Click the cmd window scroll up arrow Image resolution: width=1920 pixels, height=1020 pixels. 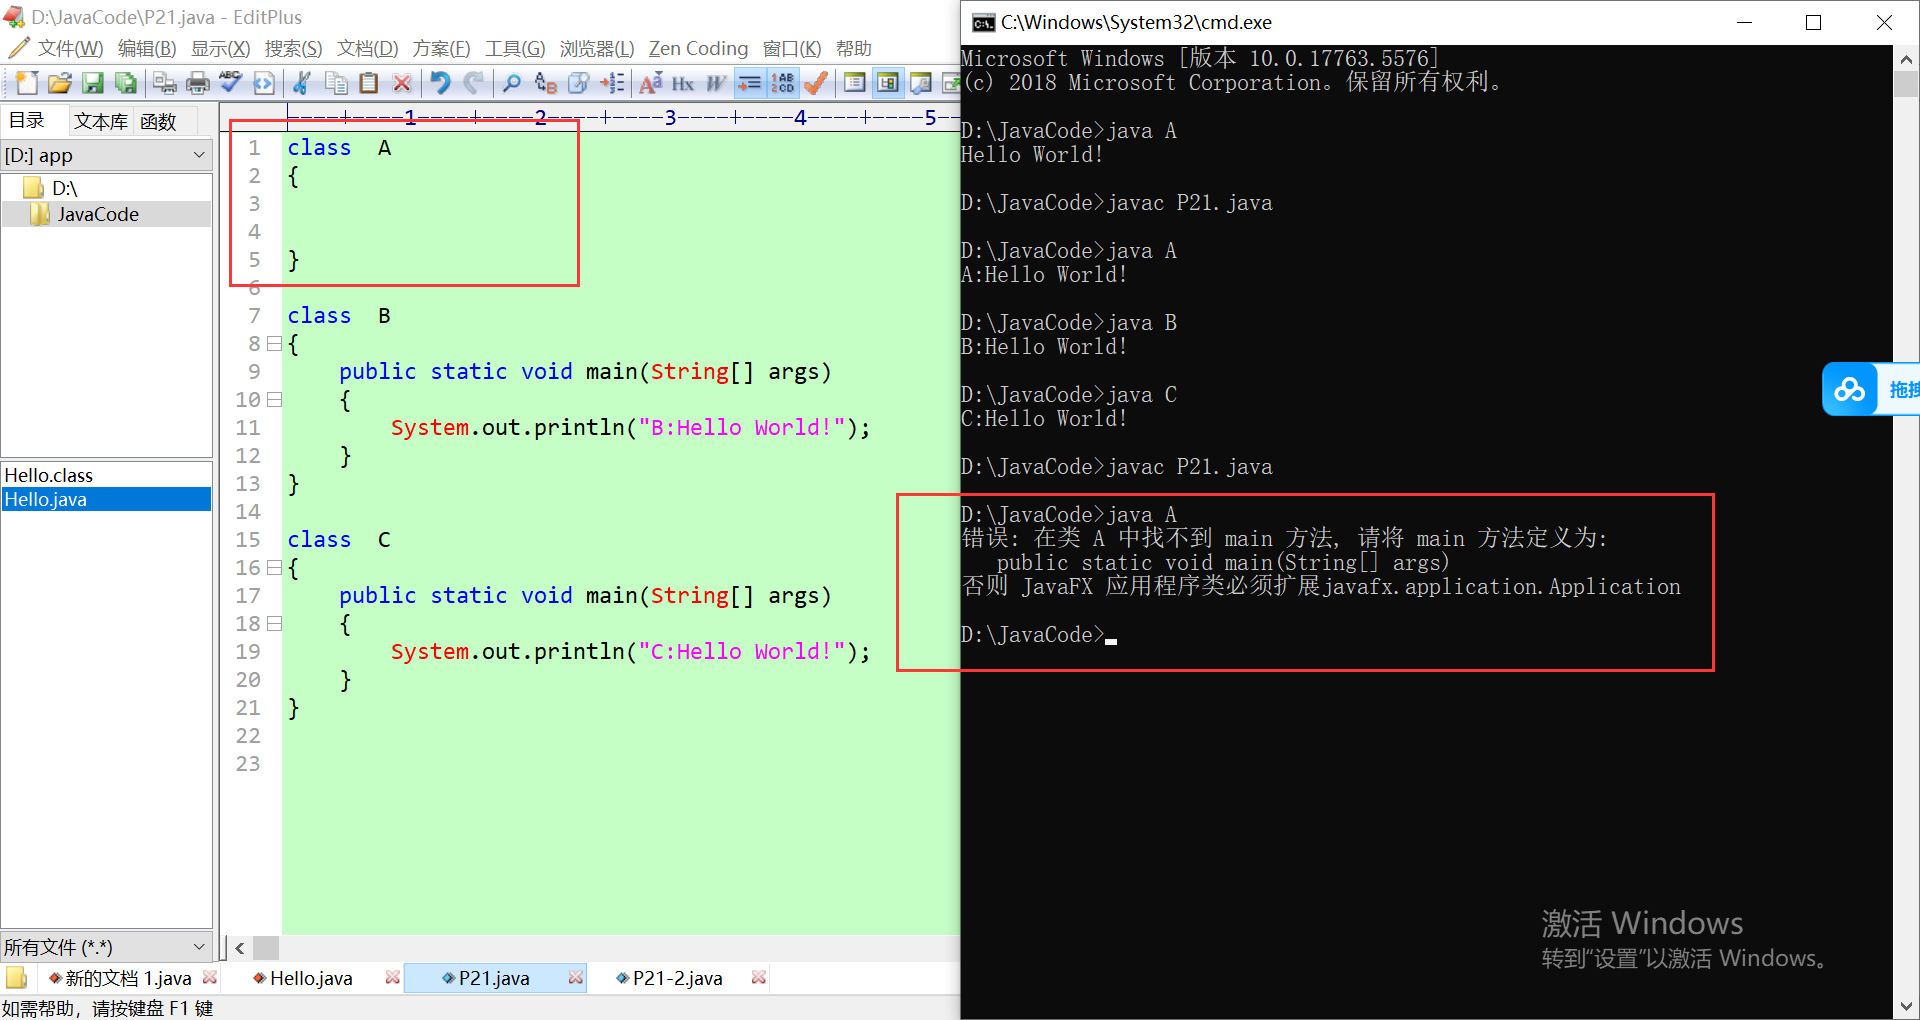[1906, 60]
